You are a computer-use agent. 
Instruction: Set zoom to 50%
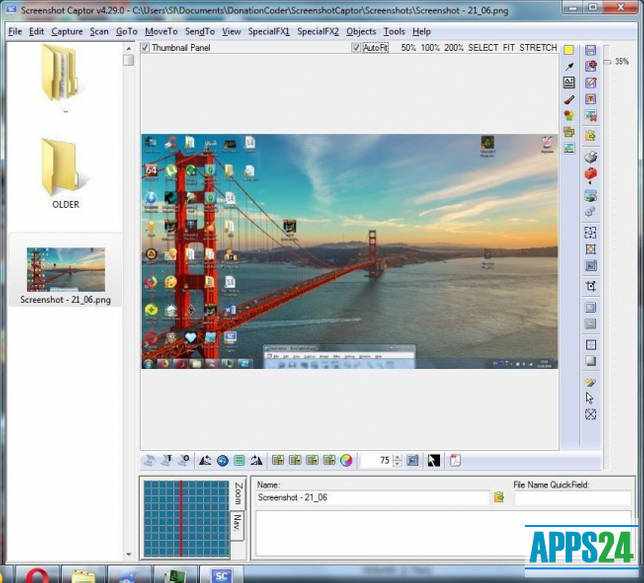tap(408, 48)
